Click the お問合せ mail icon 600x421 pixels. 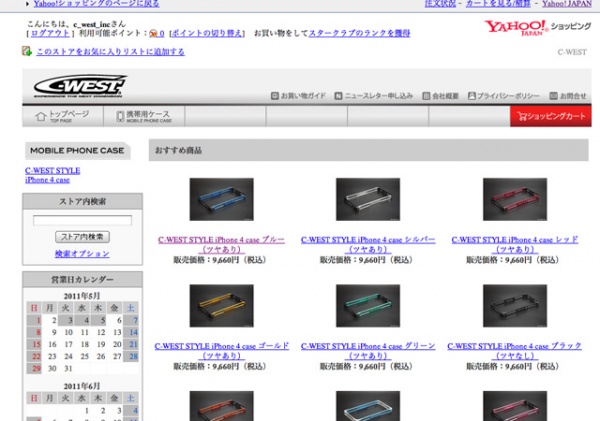point(553,96)
